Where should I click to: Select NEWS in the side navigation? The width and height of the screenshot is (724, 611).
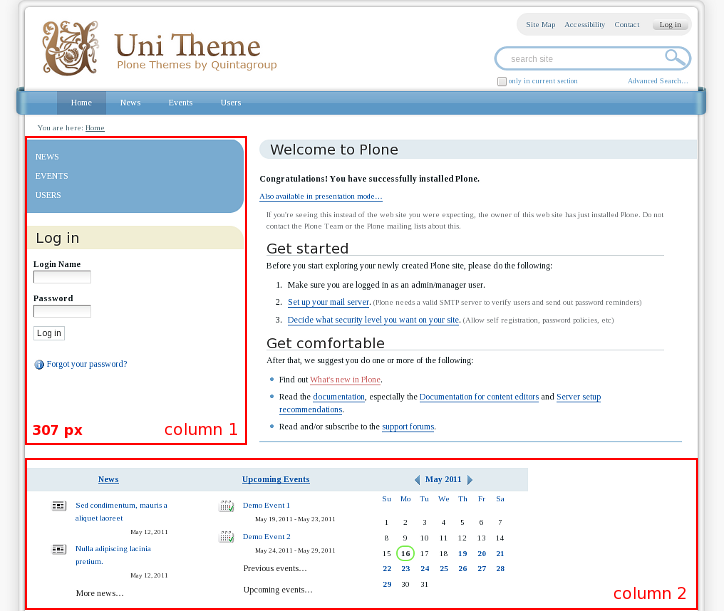47,157
